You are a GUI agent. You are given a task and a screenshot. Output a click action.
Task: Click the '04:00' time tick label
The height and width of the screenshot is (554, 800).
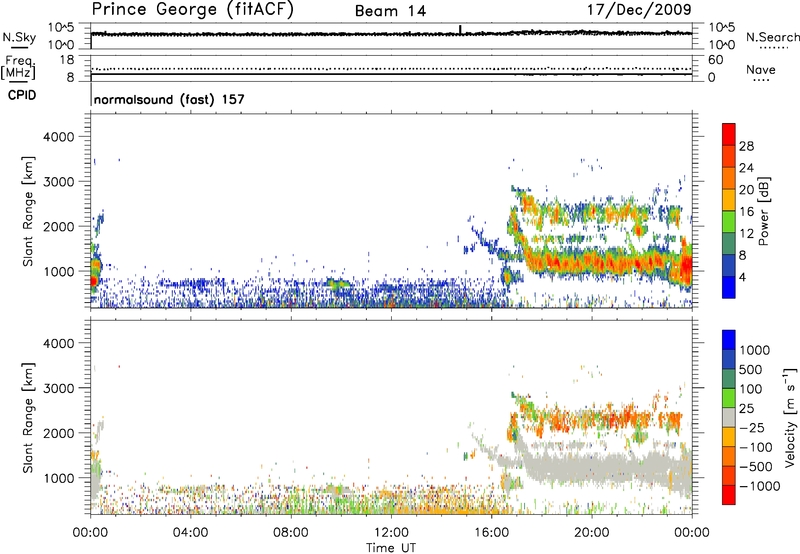coord(190,533)
